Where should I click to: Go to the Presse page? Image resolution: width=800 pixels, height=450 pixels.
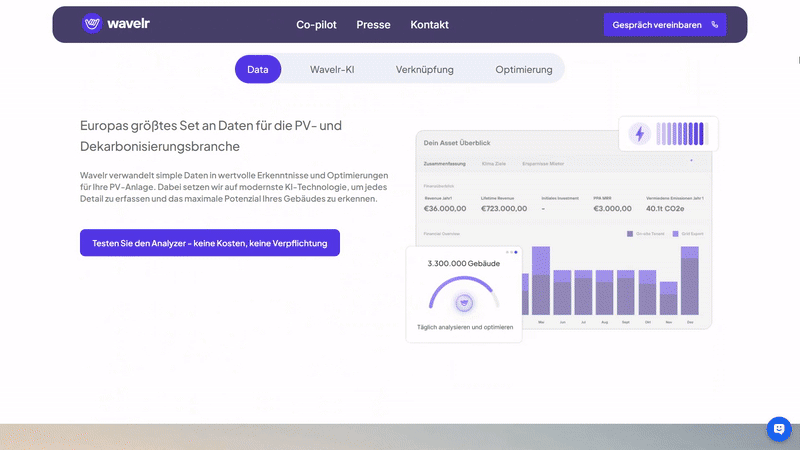point(373,24)
